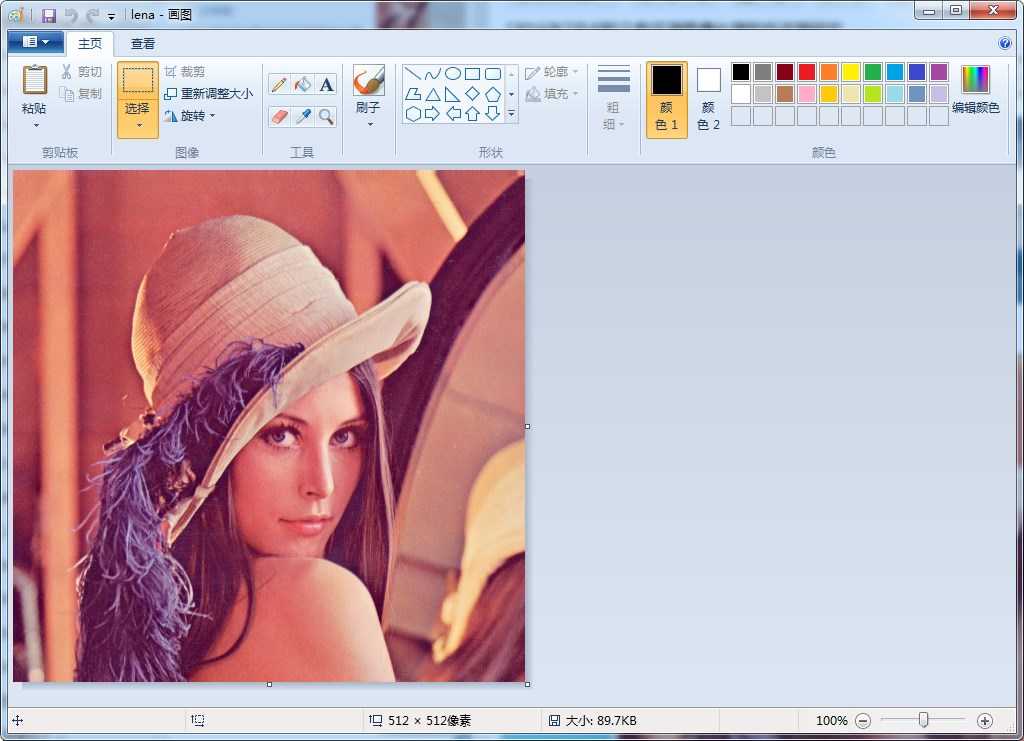This screenshot has height=741, width=1024.
Task: Undo the last action
Action: [x=71, y=15]
